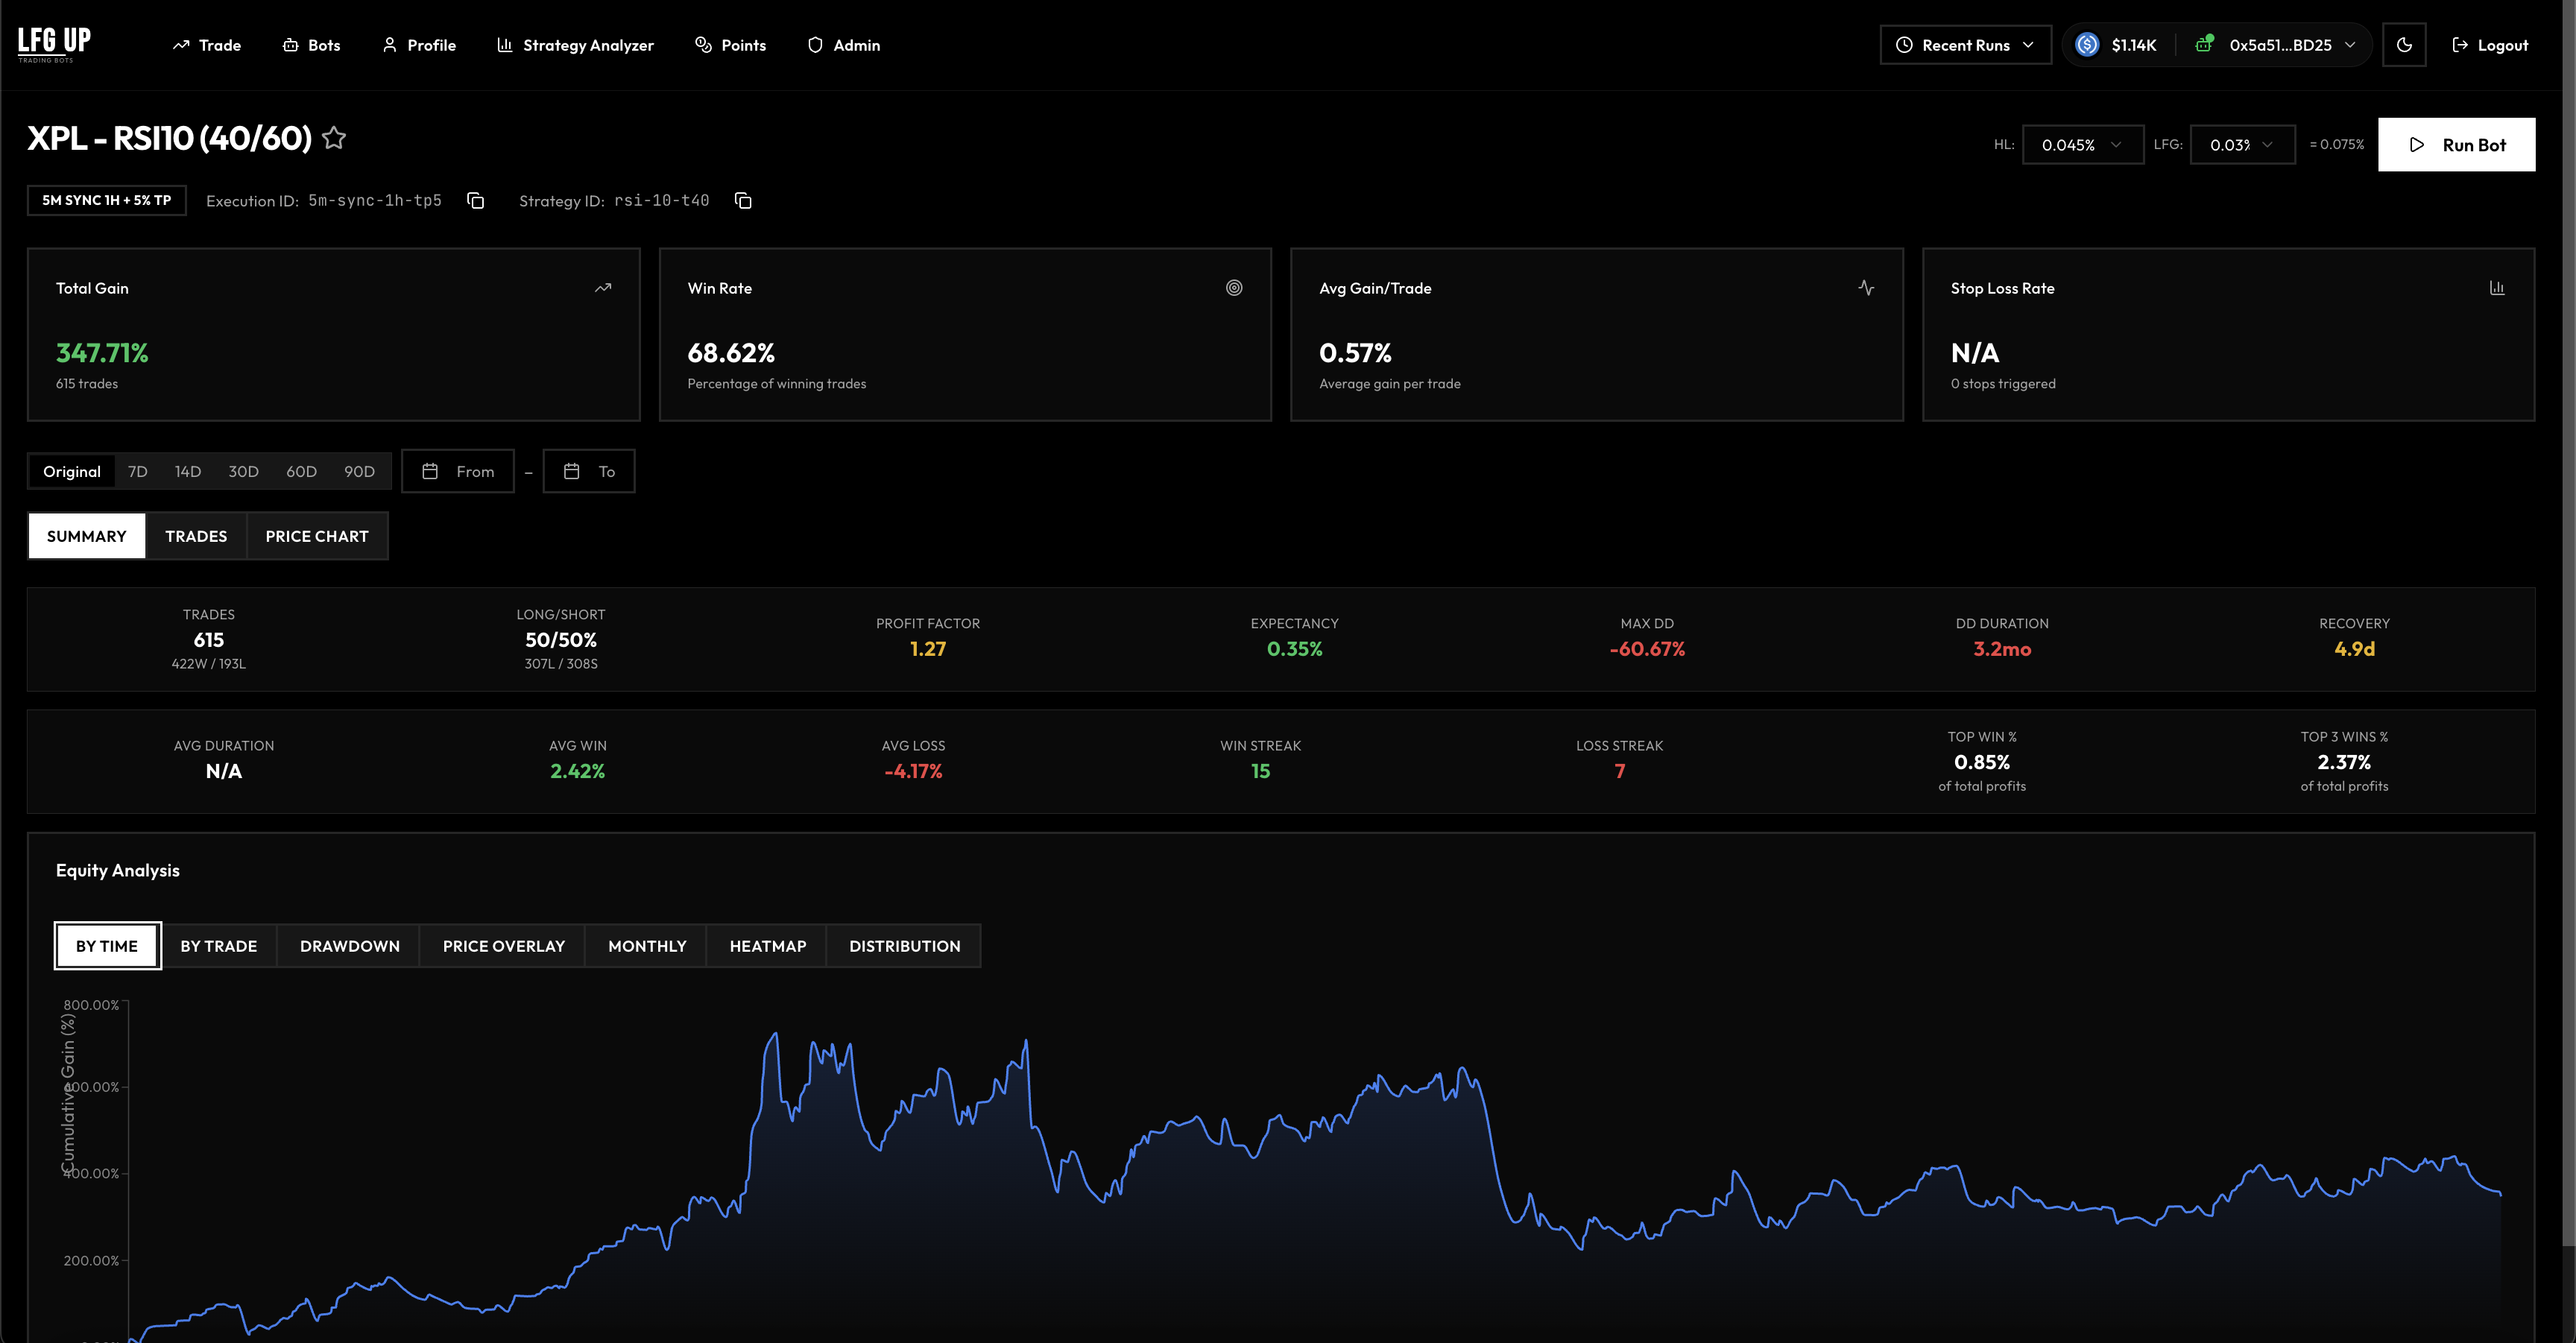
Task: Open the Admin page
Action: tap(844, 45)
